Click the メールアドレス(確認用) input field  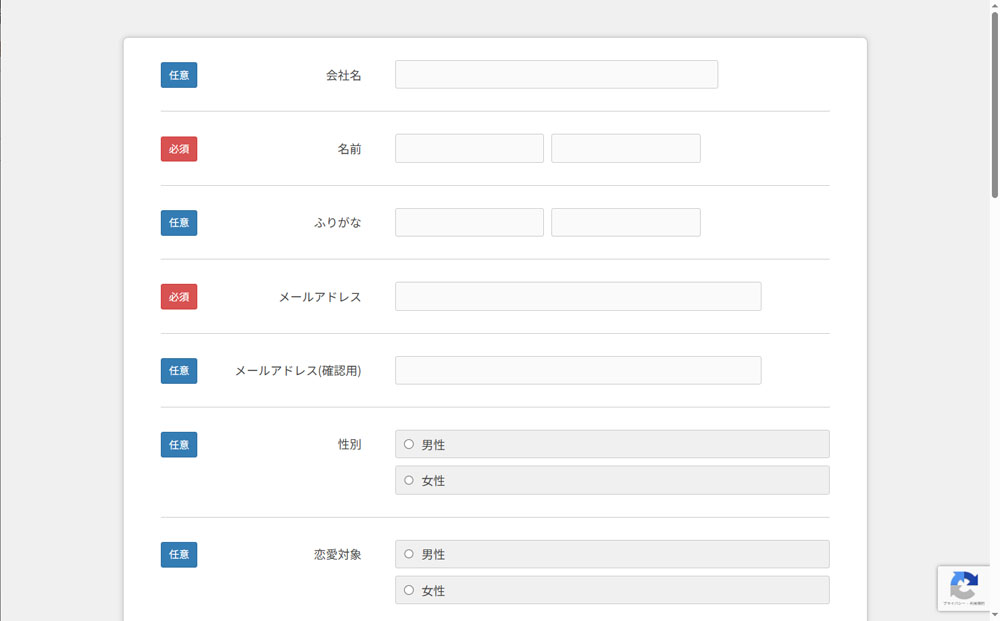point(578,371)
